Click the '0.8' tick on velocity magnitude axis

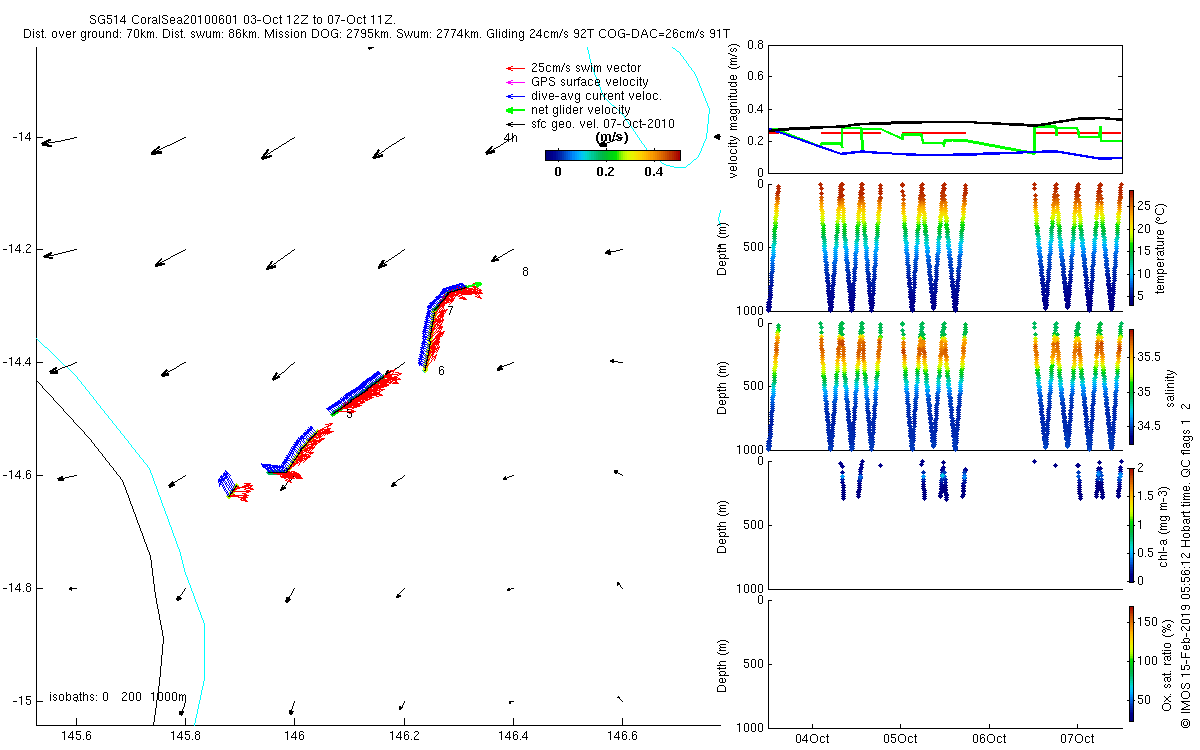(x=755, y=45)
